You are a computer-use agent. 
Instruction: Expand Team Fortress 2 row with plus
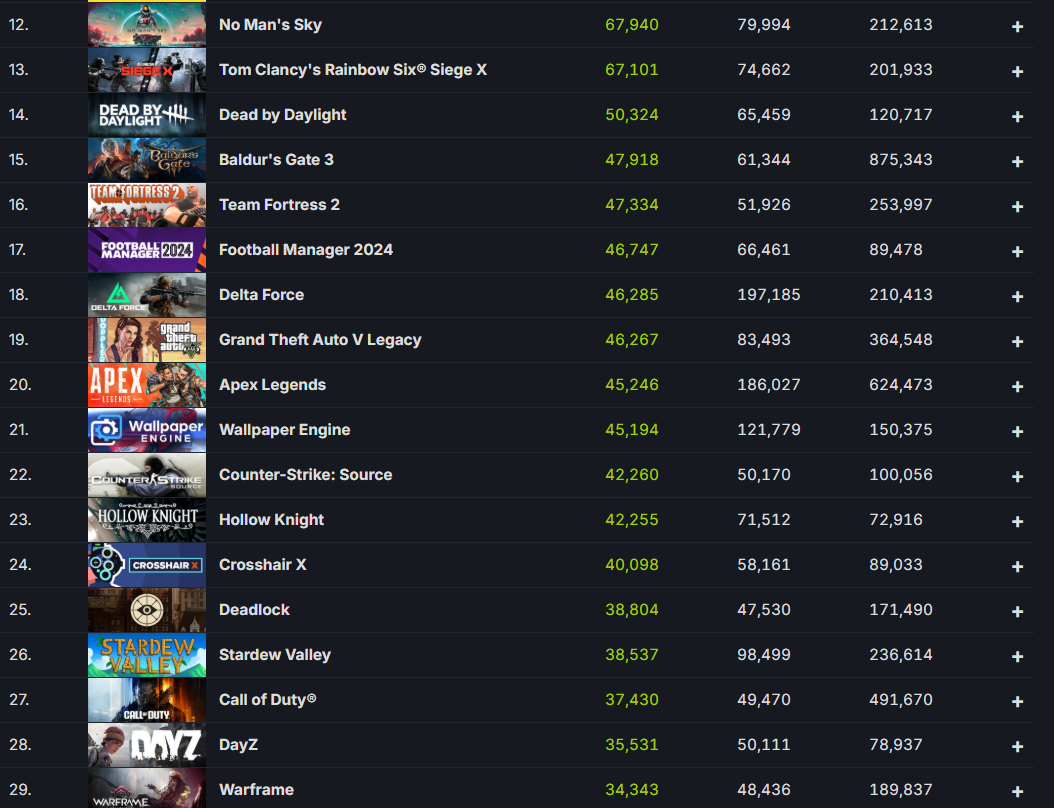click(1018, 206)
